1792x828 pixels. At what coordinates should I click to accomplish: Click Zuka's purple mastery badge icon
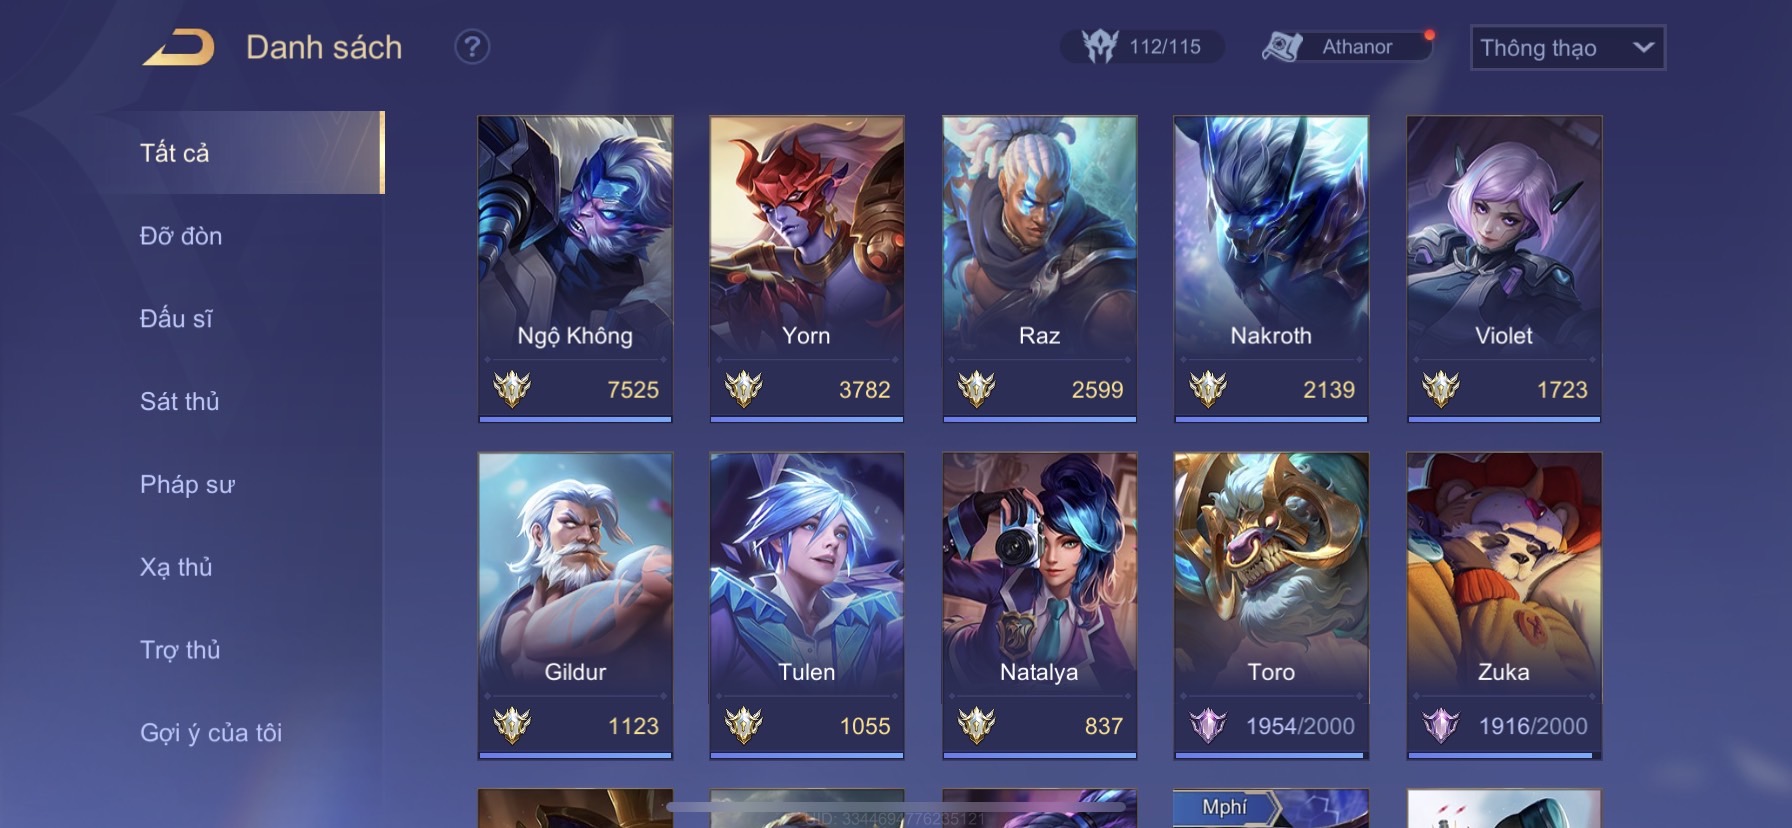[x=1441, y=725]
